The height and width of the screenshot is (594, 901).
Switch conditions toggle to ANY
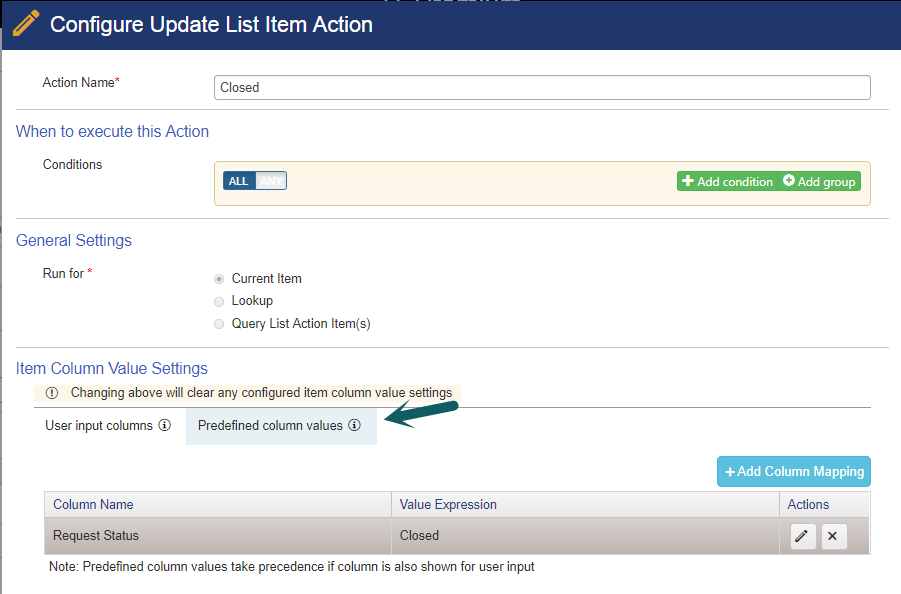pos(271,181)
